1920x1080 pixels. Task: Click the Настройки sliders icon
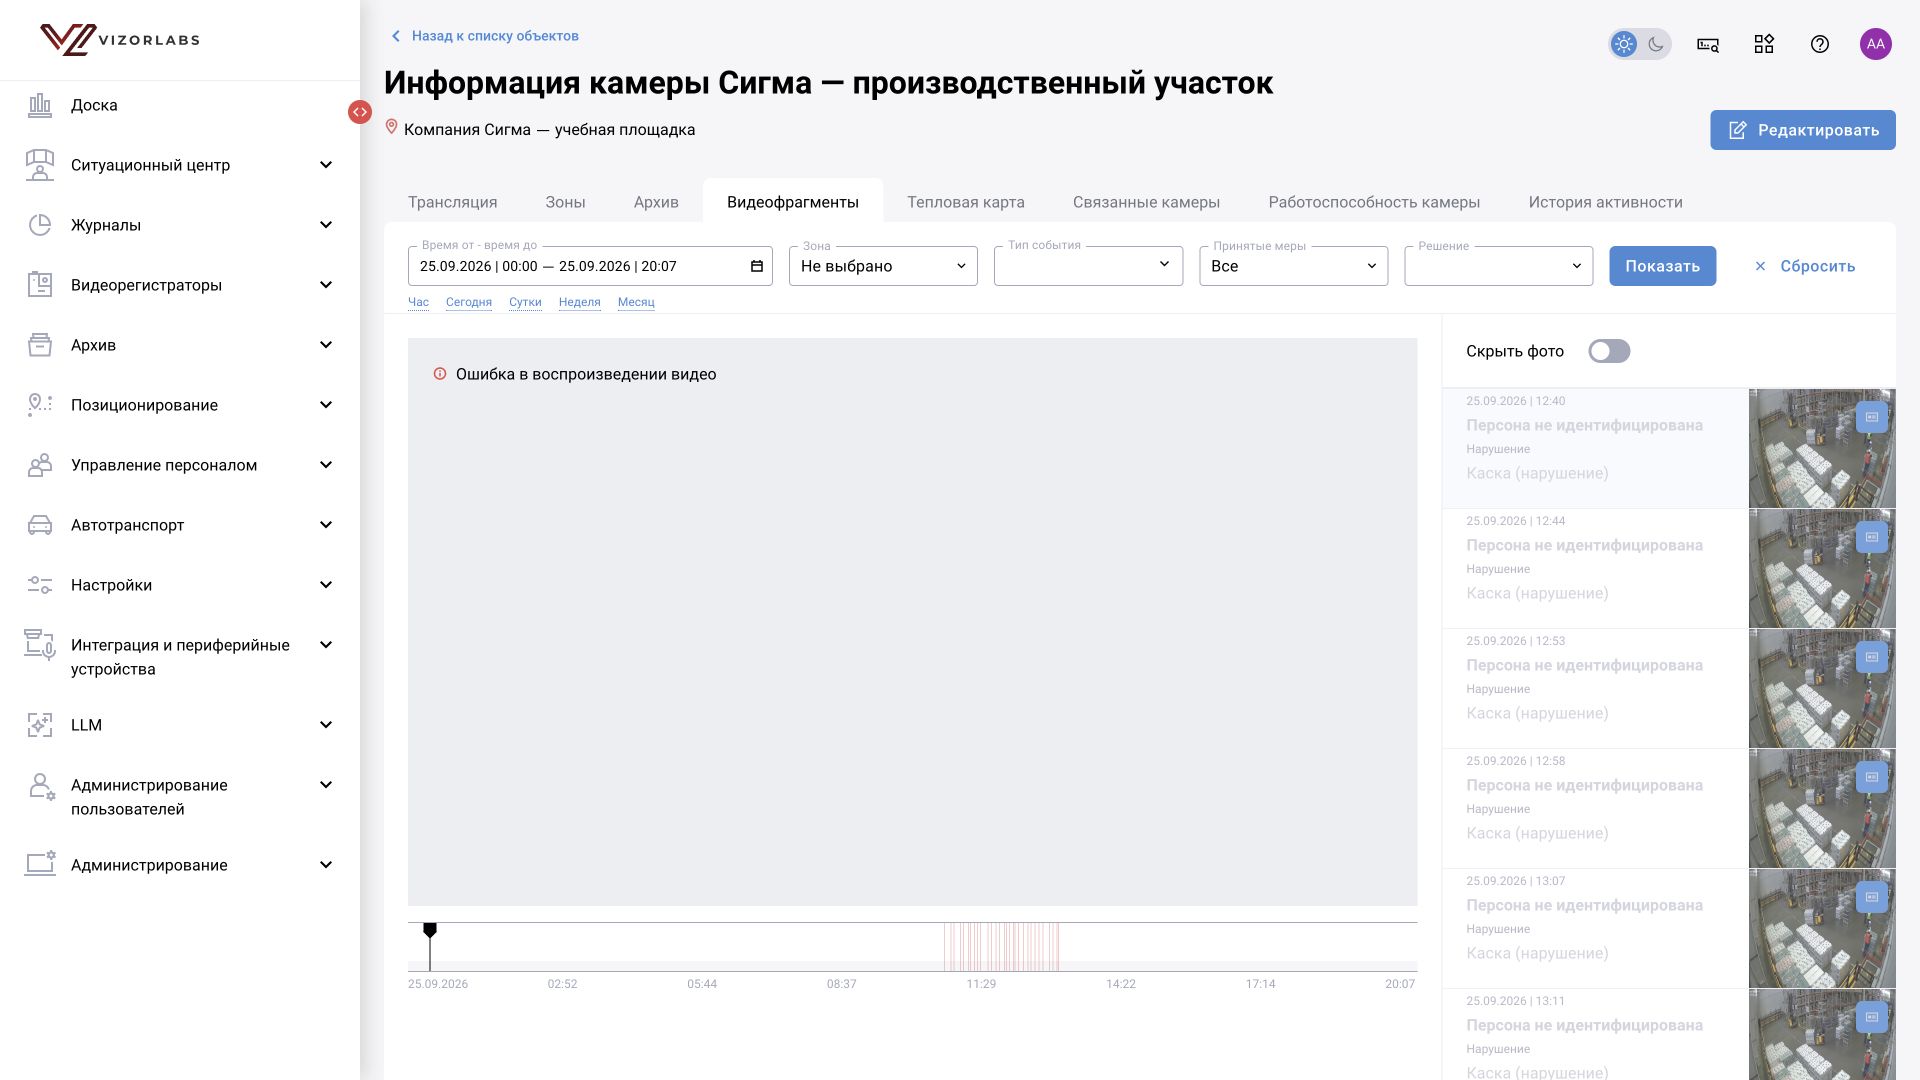point(39,585)
